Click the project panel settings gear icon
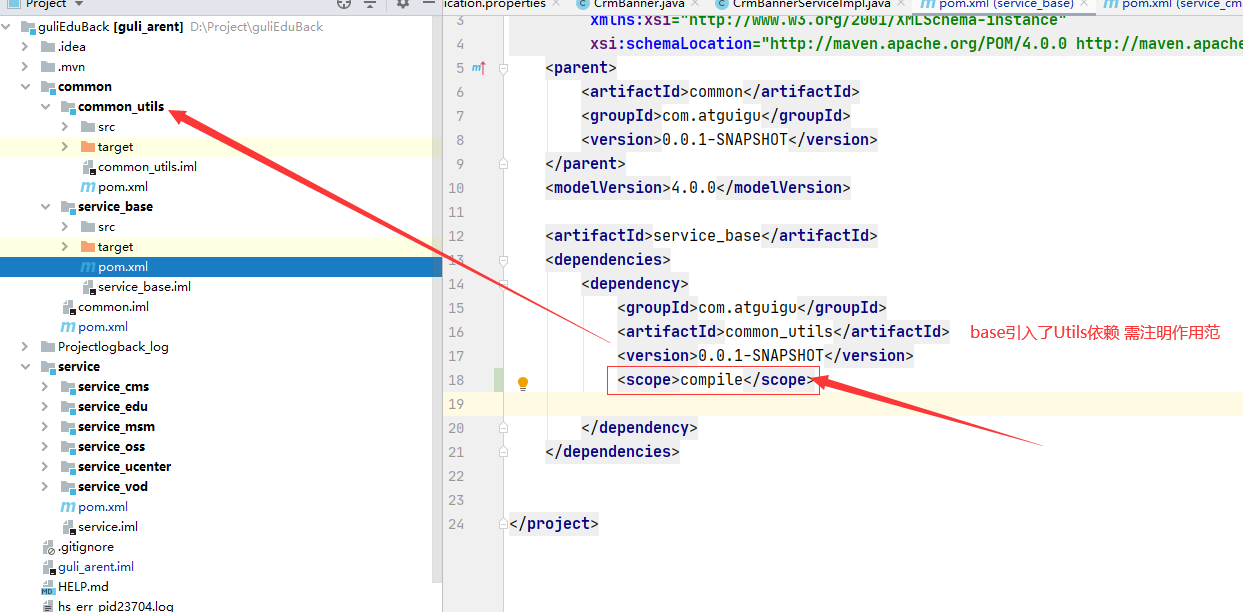Viewport: 1243px width, 612px height. tap(402, 4)
